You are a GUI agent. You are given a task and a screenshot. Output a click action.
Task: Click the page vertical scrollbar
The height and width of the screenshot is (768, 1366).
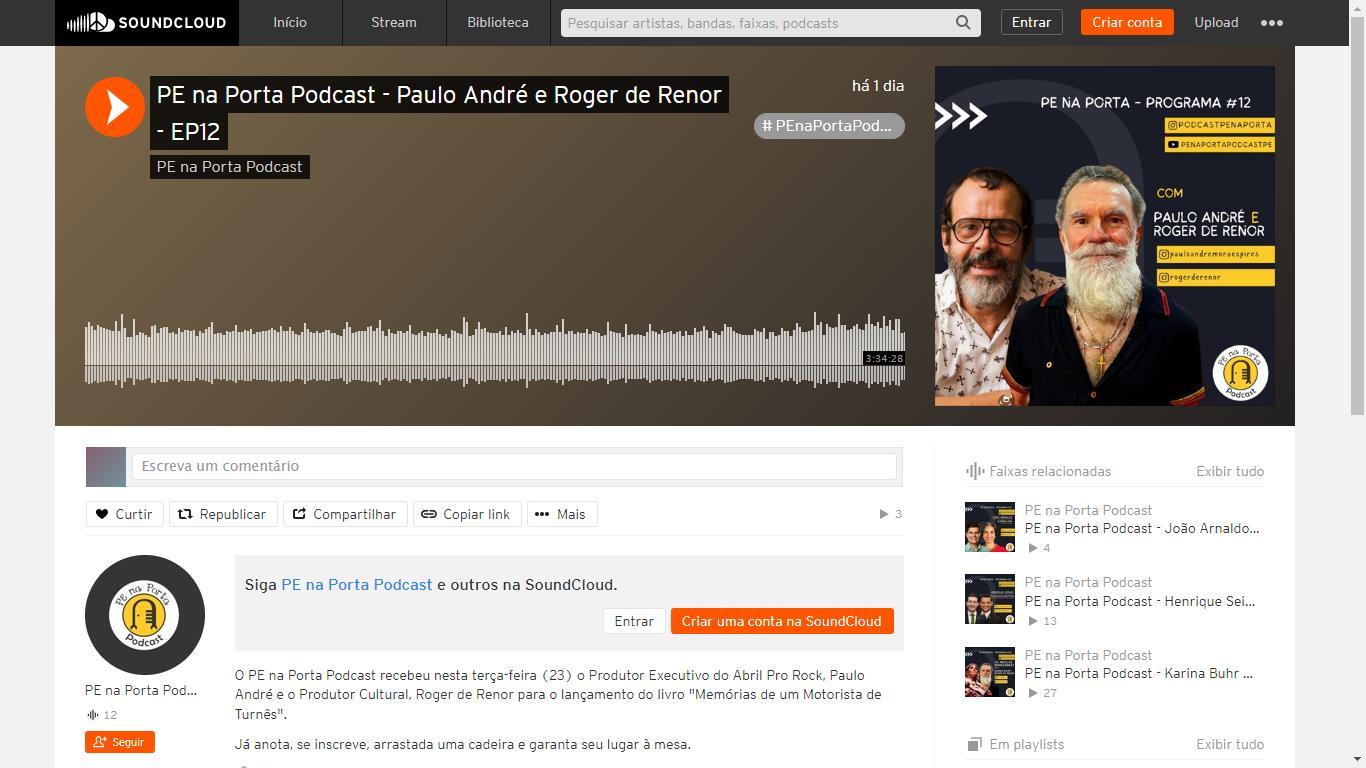point(1357,215)
